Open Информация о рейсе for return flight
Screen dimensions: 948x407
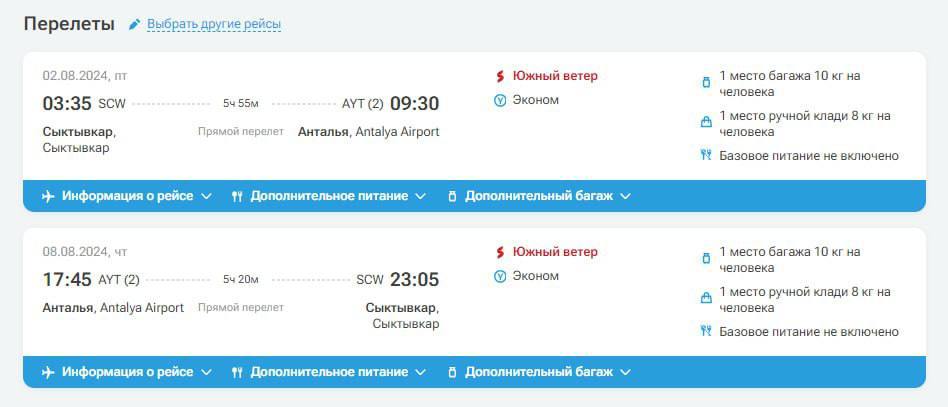click(127, 372)
